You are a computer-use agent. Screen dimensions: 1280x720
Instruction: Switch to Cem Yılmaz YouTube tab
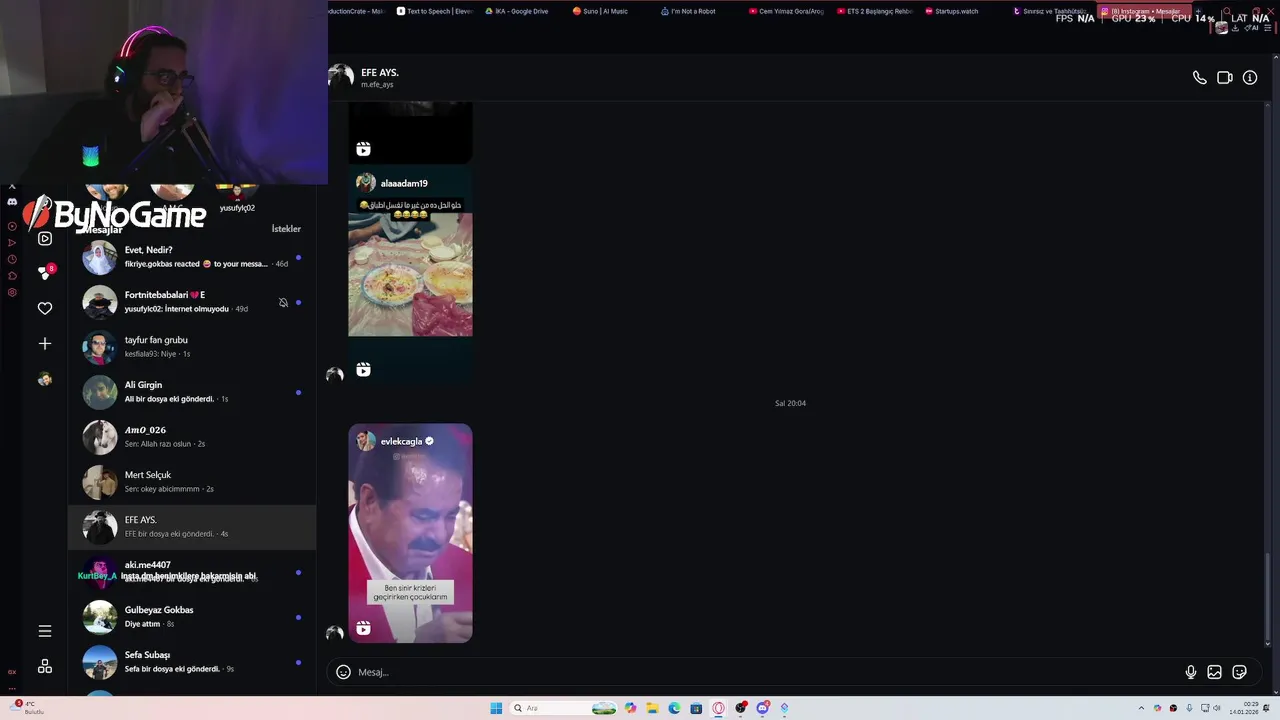785,11
